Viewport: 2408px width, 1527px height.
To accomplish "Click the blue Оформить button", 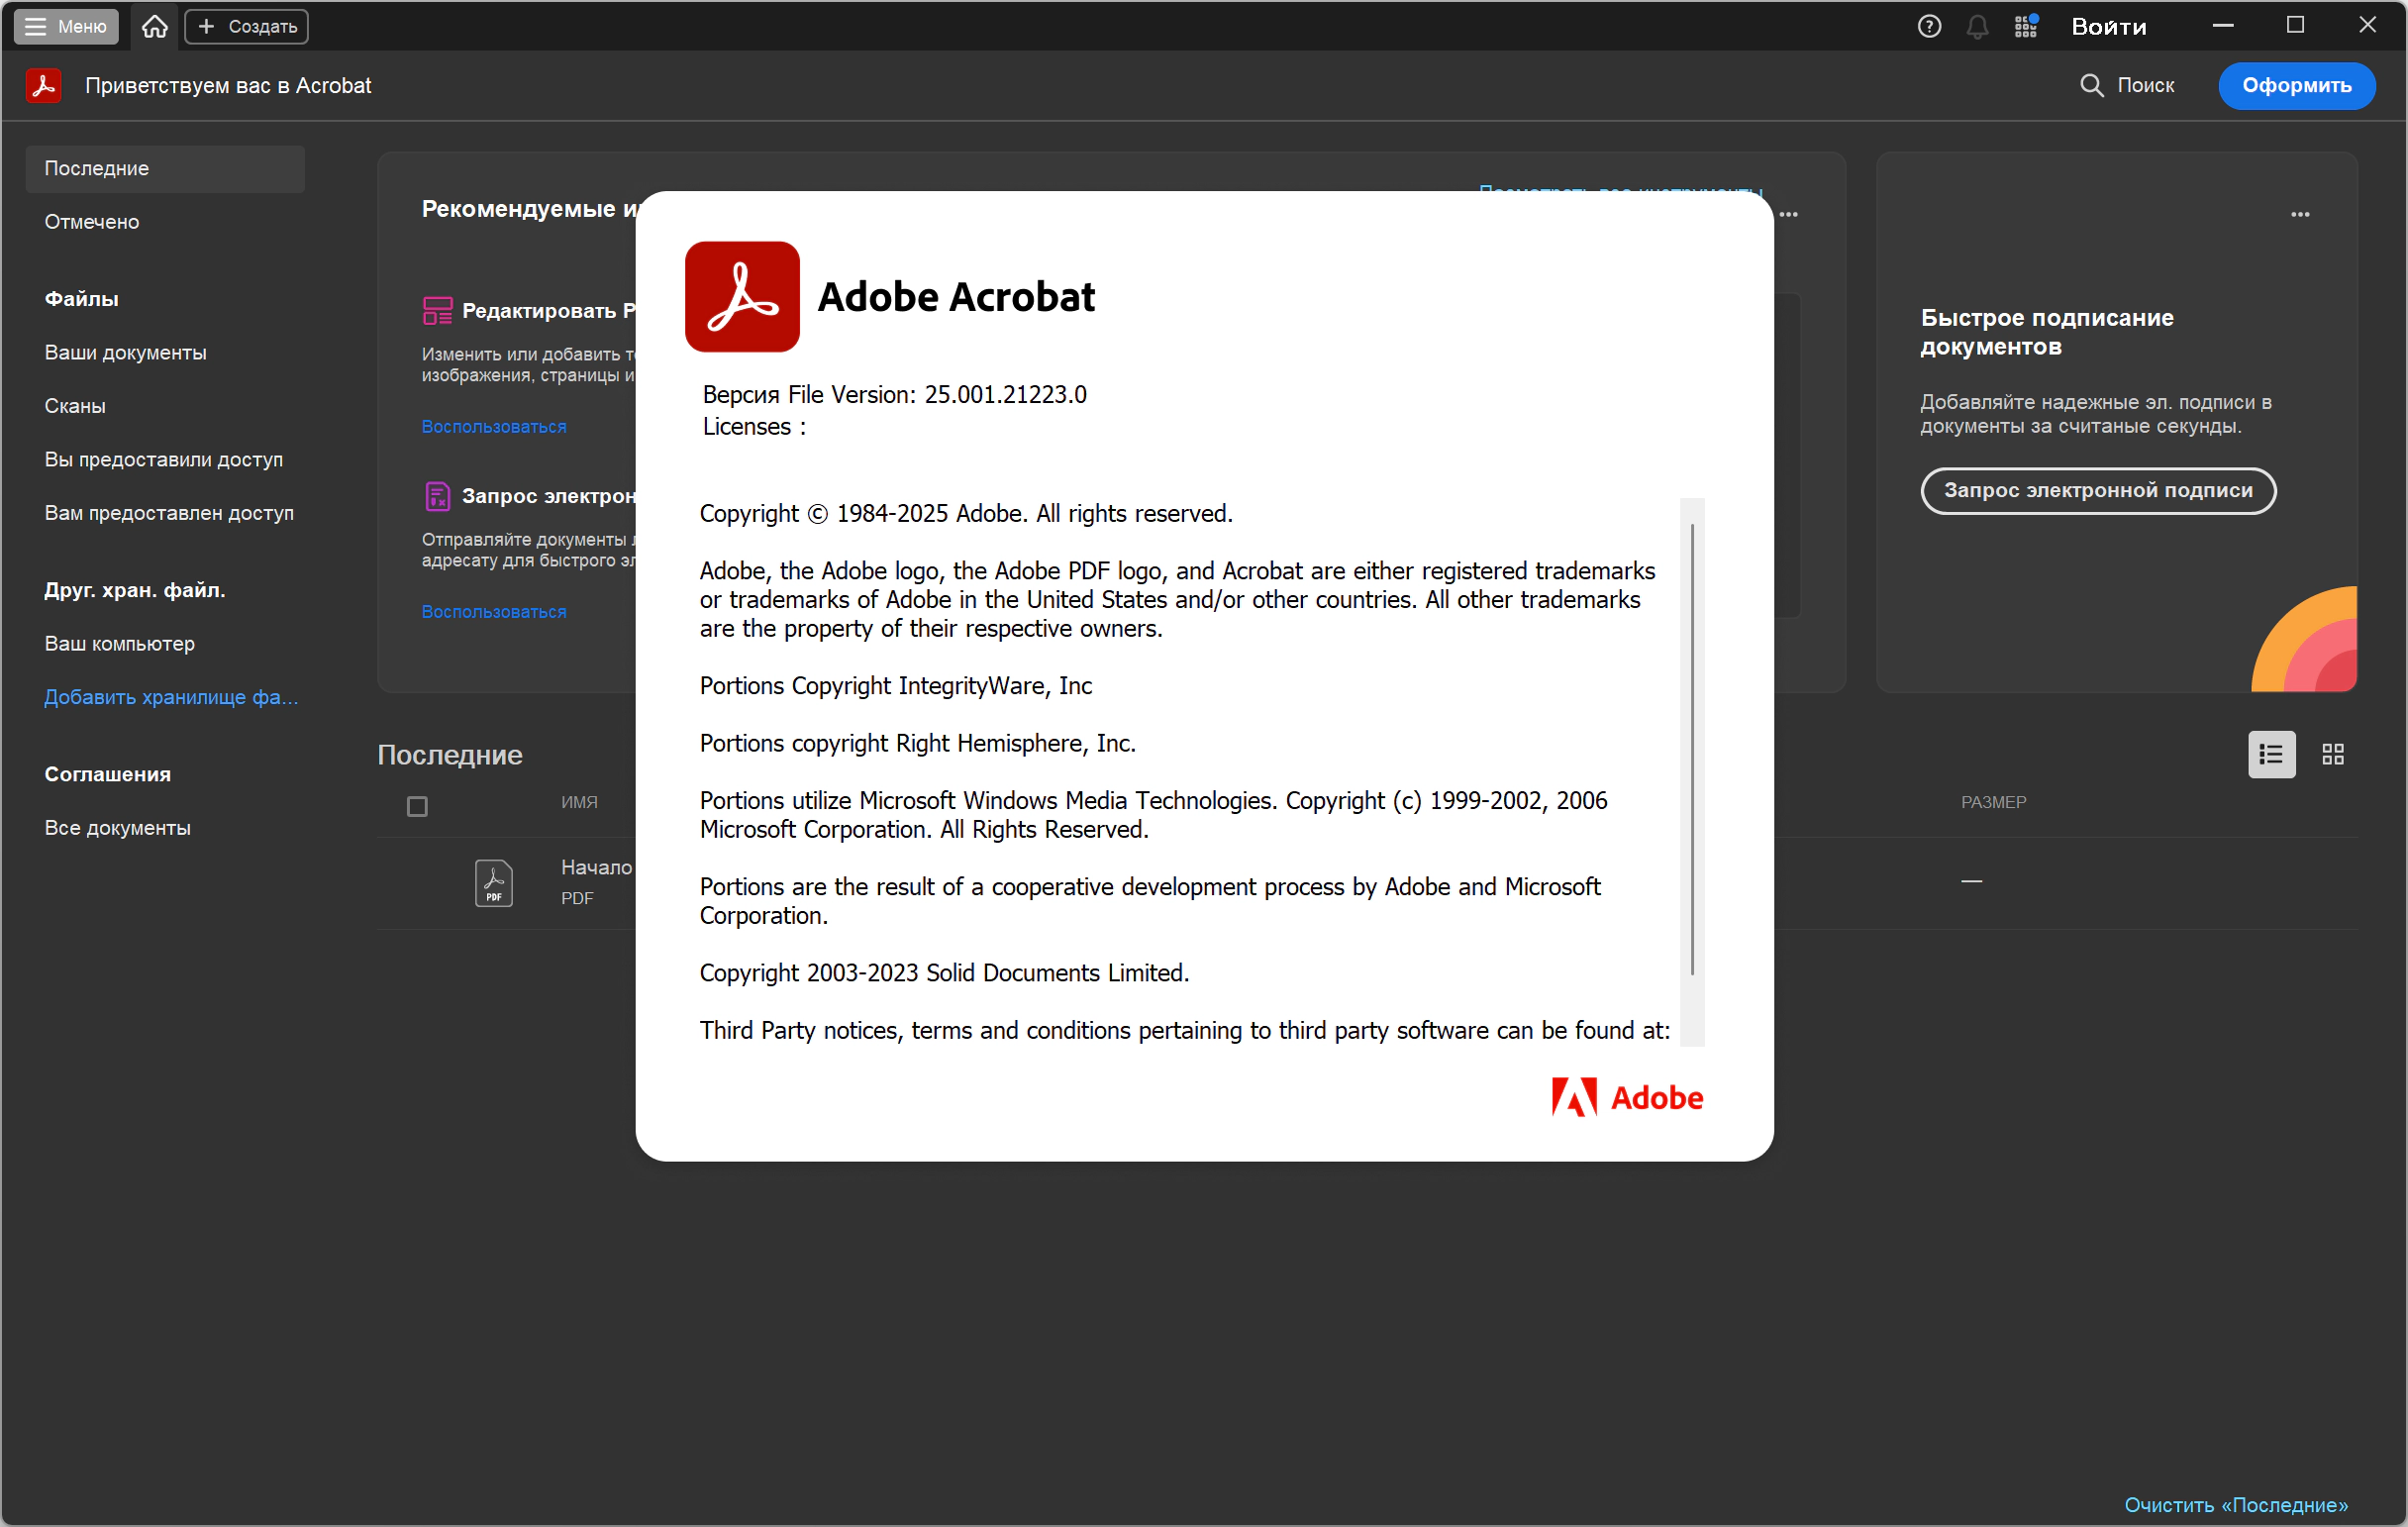I will click(2295, 85).
